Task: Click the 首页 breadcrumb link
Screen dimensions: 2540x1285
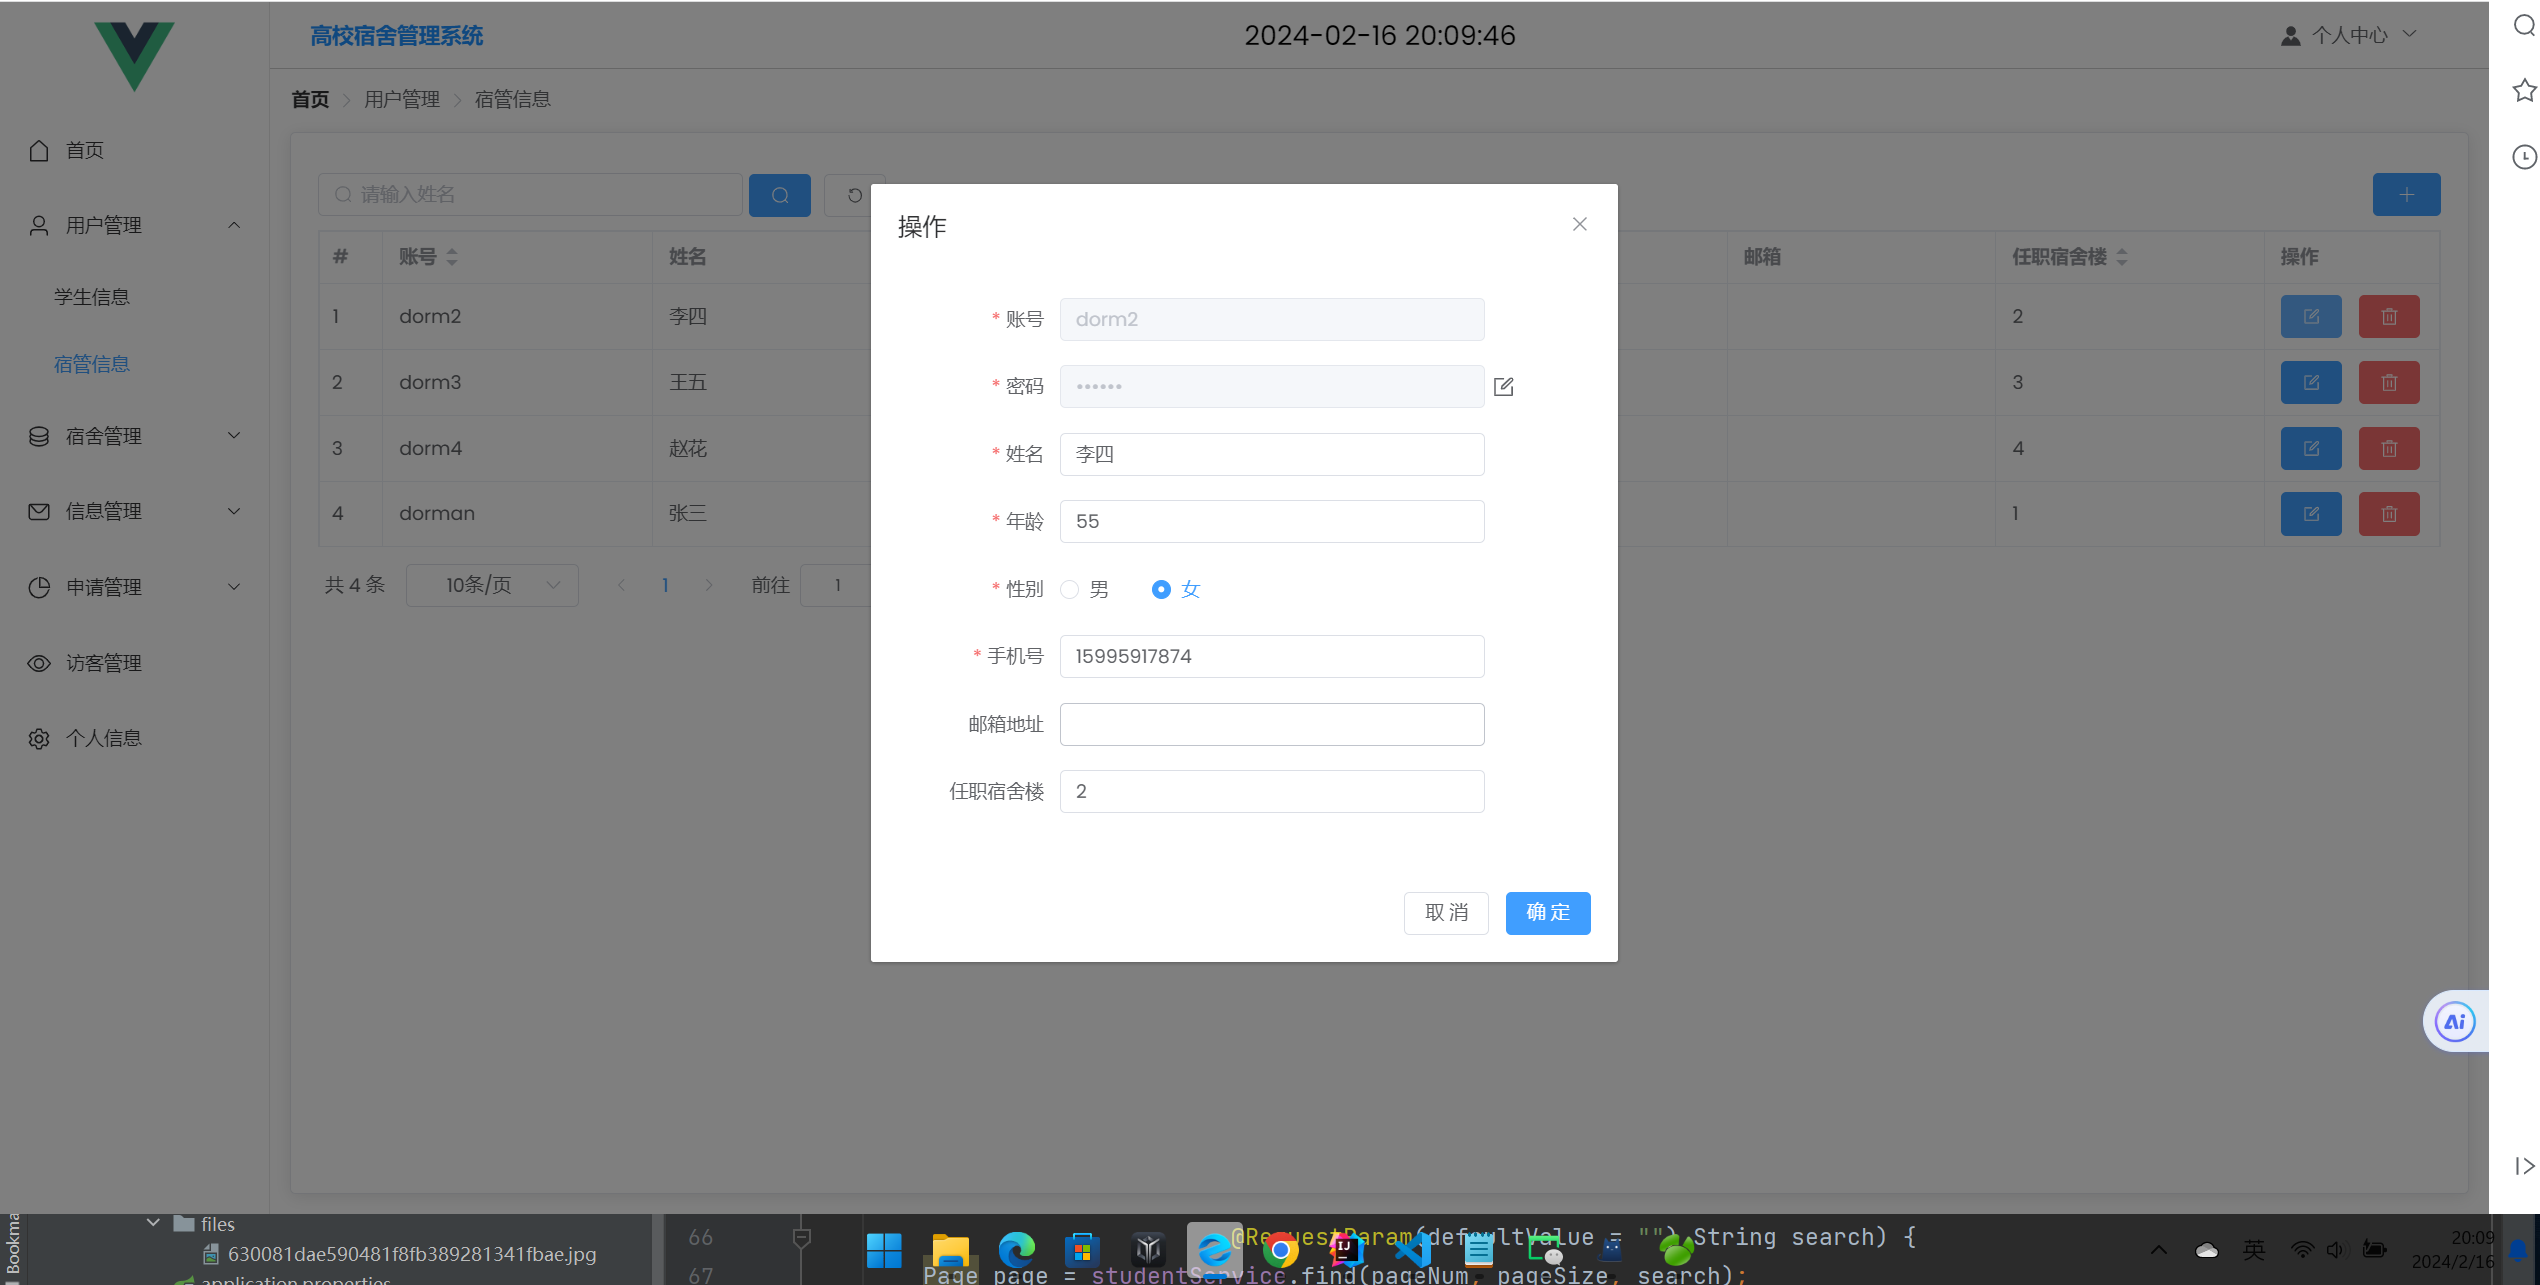Action: pos(310,99)
